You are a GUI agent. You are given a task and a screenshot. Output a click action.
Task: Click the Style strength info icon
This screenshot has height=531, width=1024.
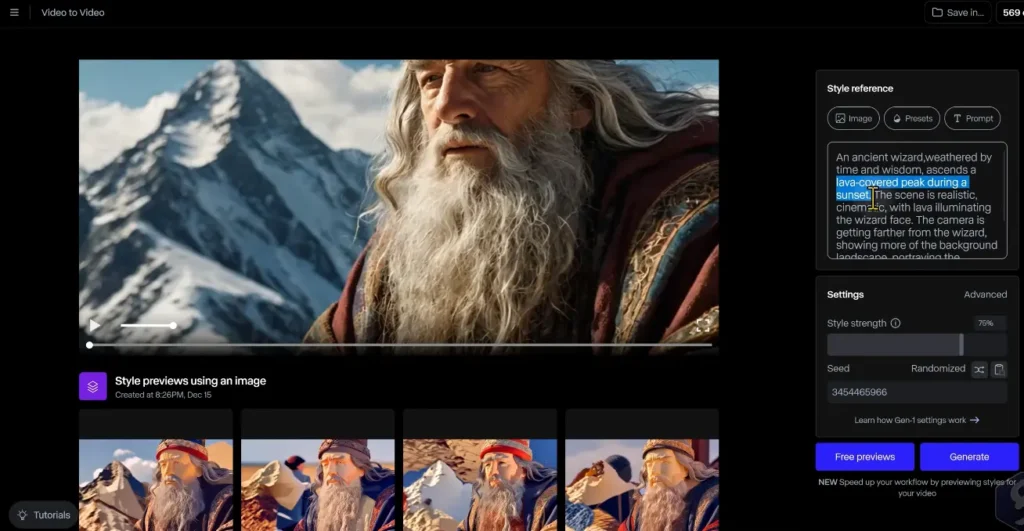(895, 323)
